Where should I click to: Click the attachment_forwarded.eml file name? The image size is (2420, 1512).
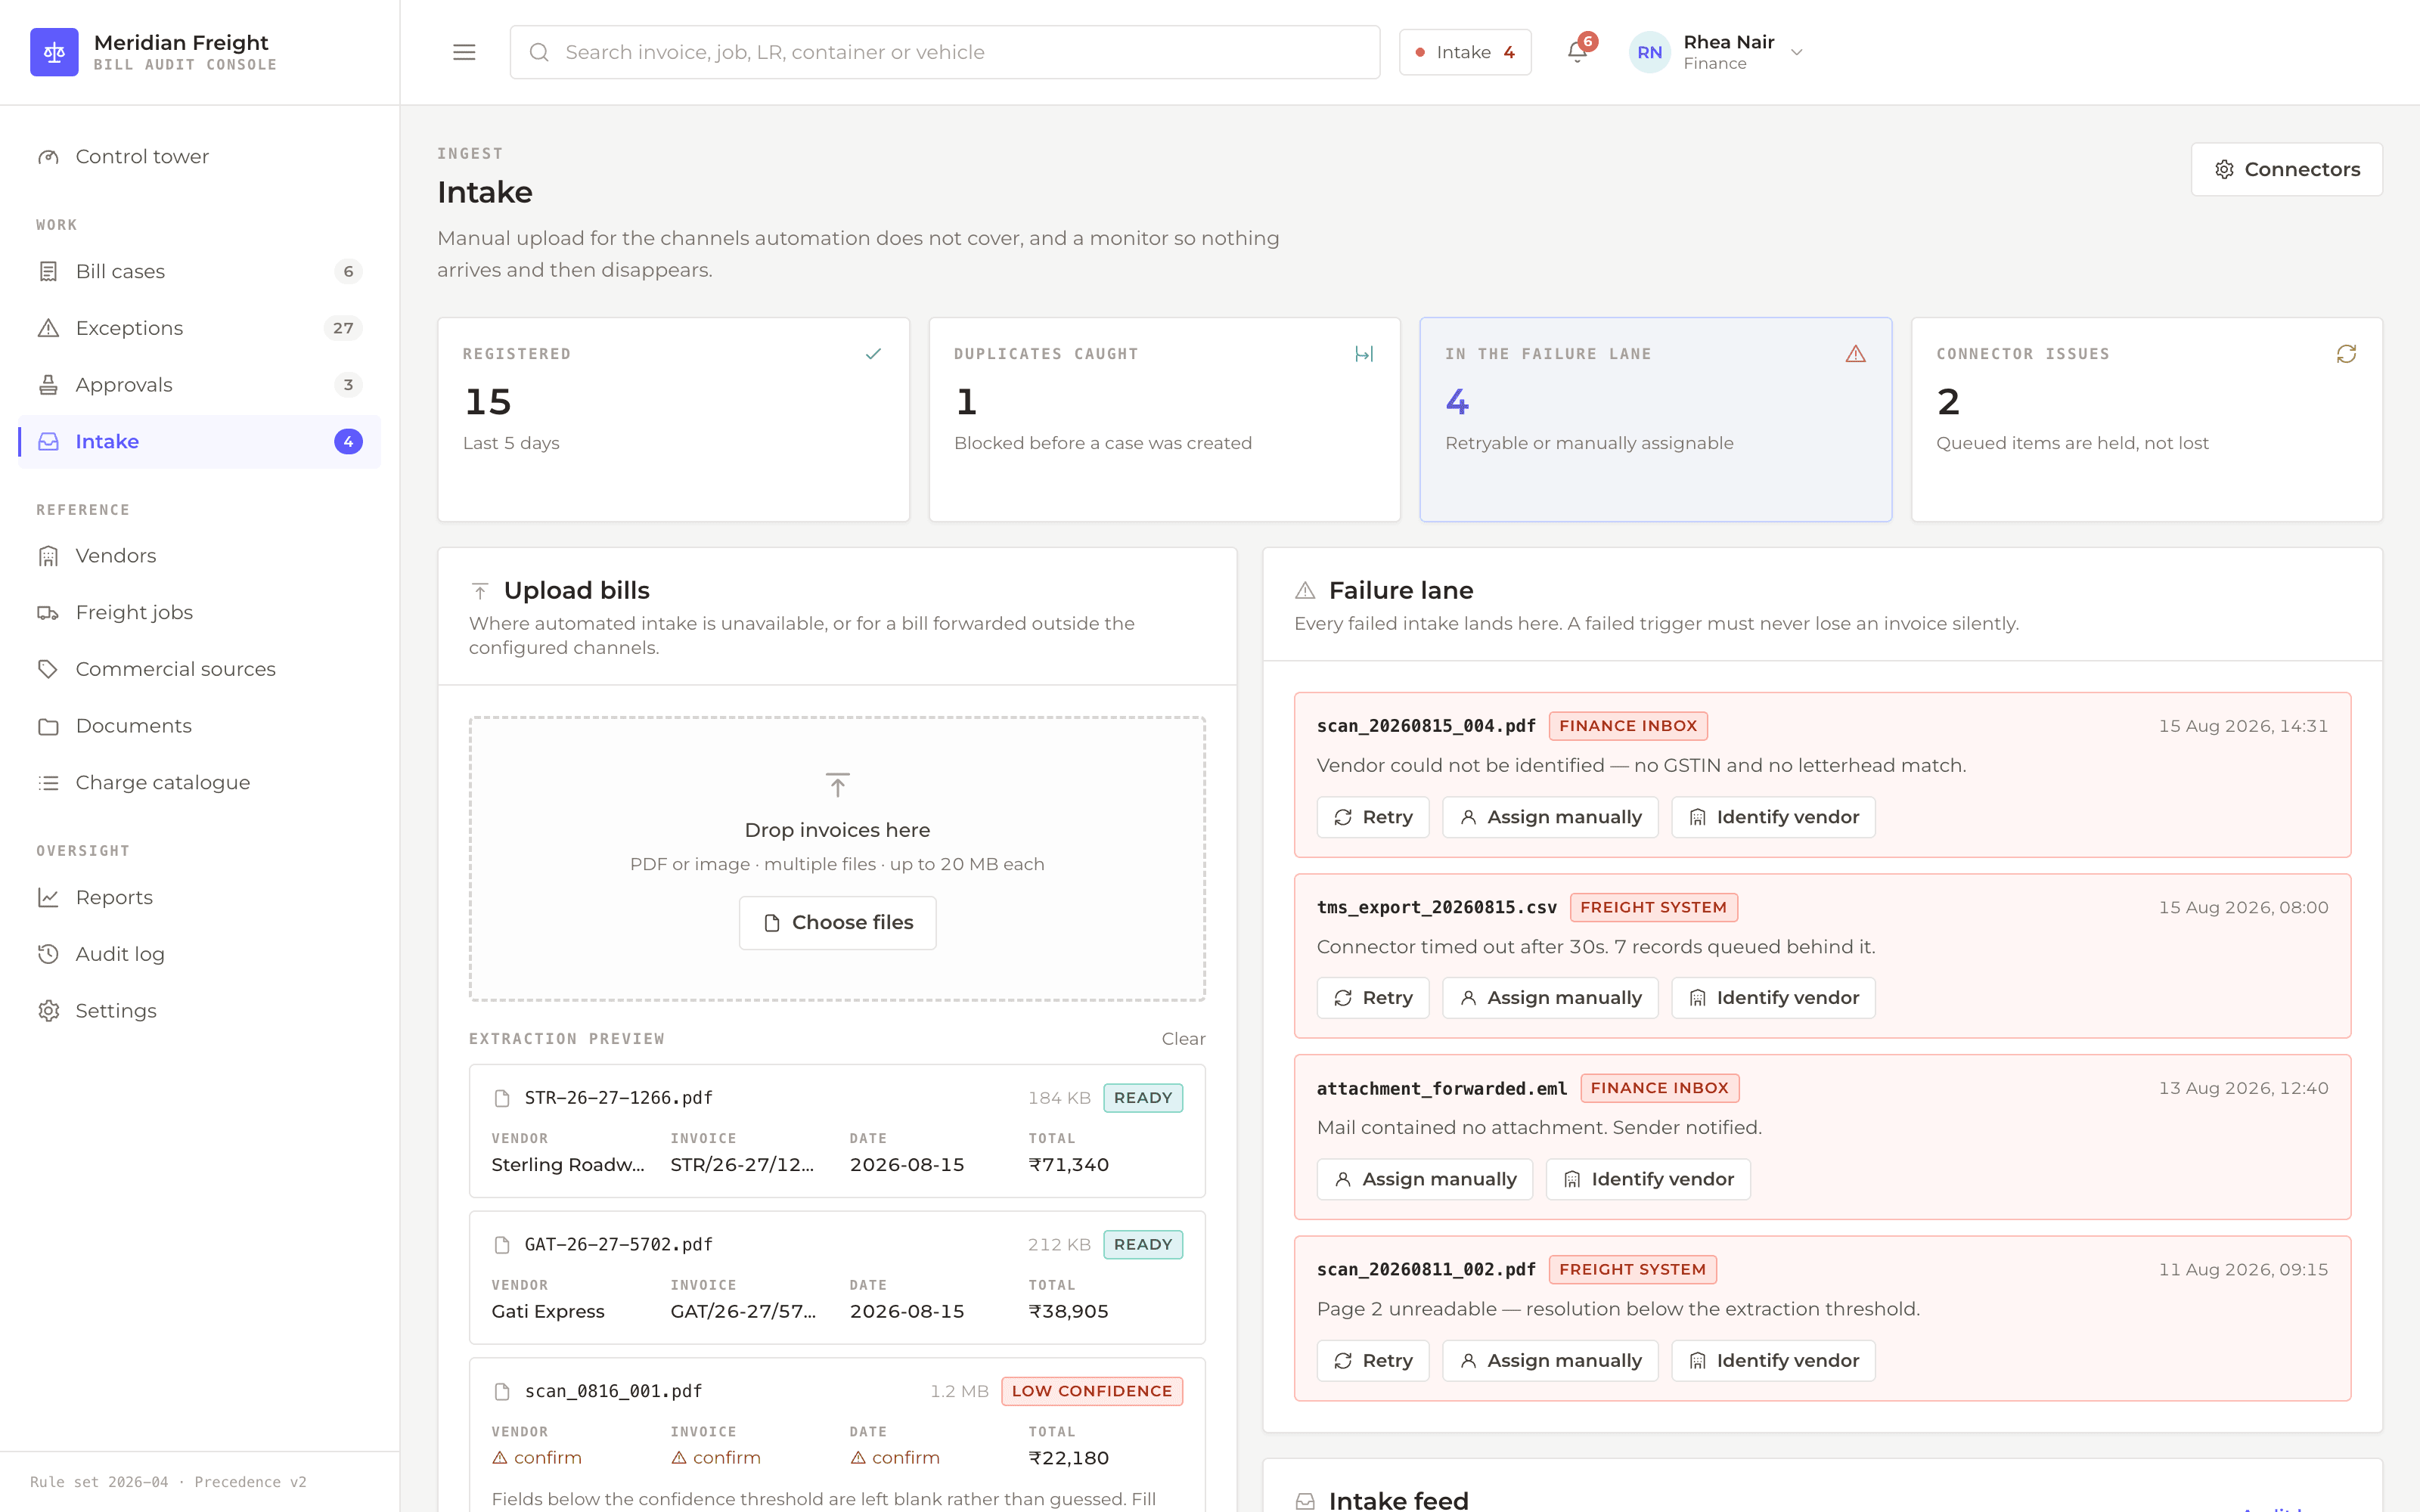[1441, 1088]
